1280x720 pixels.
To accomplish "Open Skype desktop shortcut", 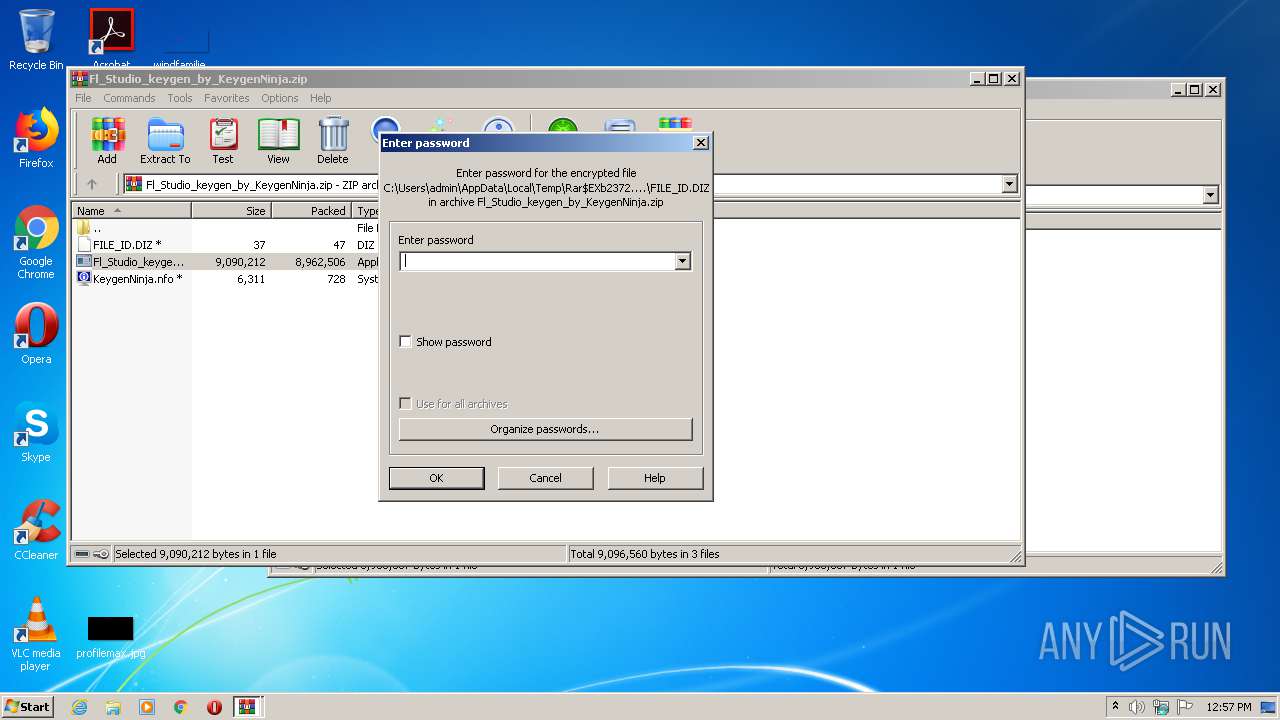I will [x=36, y=432].
